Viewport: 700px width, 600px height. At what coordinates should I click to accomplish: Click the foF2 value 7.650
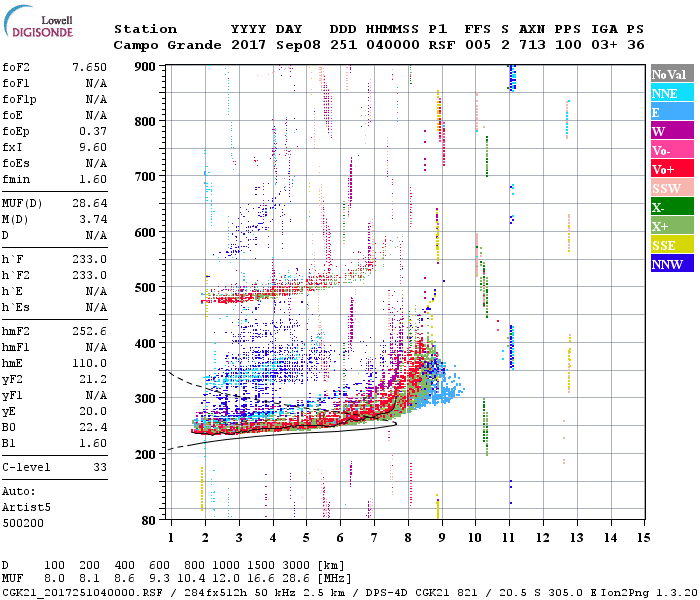click(89, 67)
